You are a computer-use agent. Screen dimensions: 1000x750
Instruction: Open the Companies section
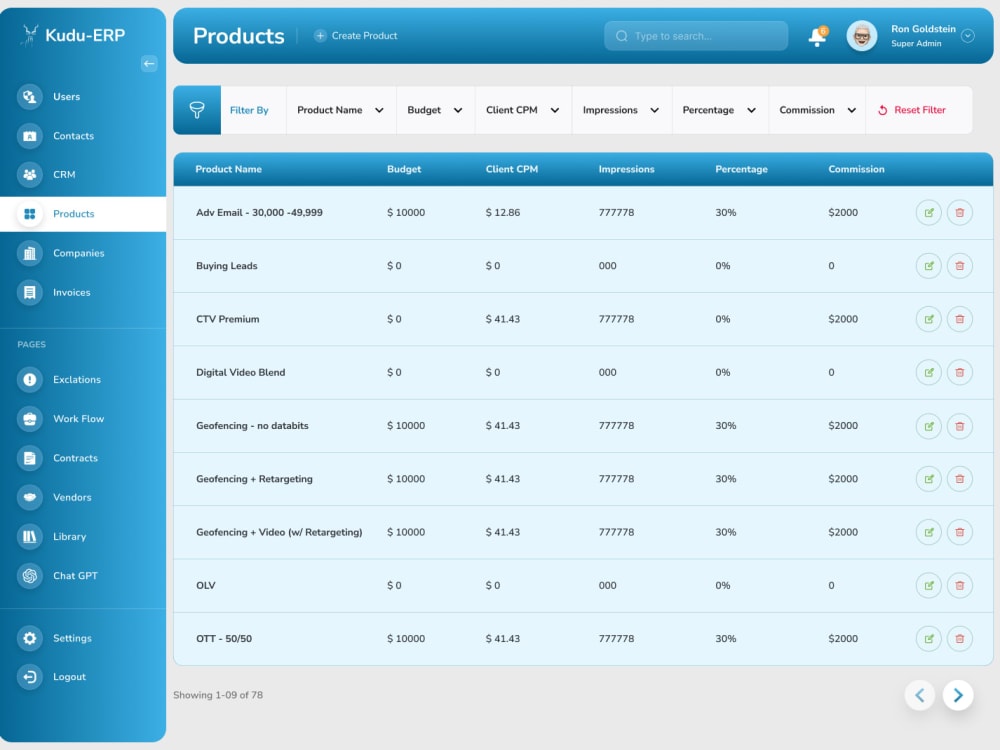(x=80, y=253)
